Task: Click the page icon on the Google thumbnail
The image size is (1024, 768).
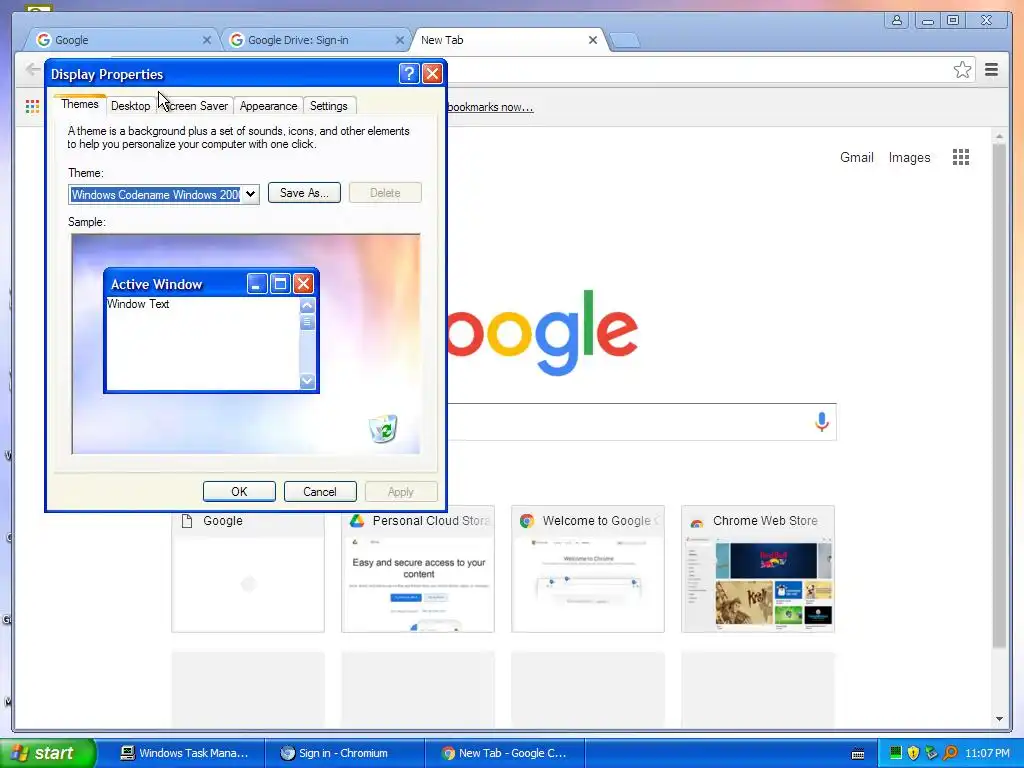Action: [x=187, y=520]
